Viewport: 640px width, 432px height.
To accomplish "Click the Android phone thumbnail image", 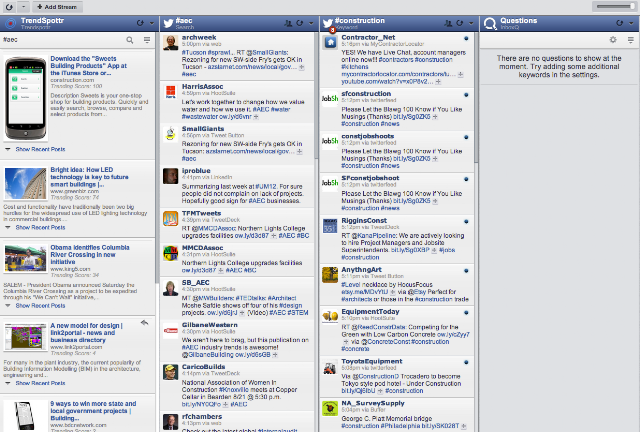I will (x=25, y=98).
